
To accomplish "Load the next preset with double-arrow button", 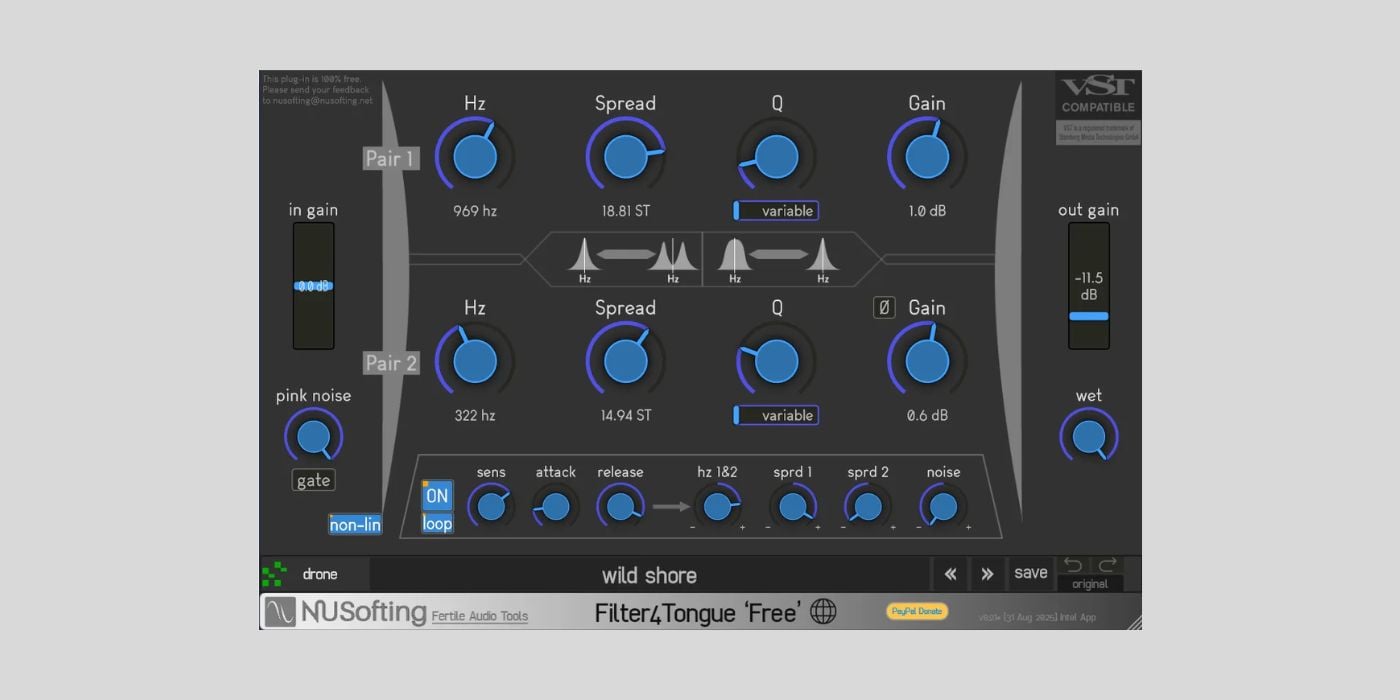I will (x=987, y=573).
